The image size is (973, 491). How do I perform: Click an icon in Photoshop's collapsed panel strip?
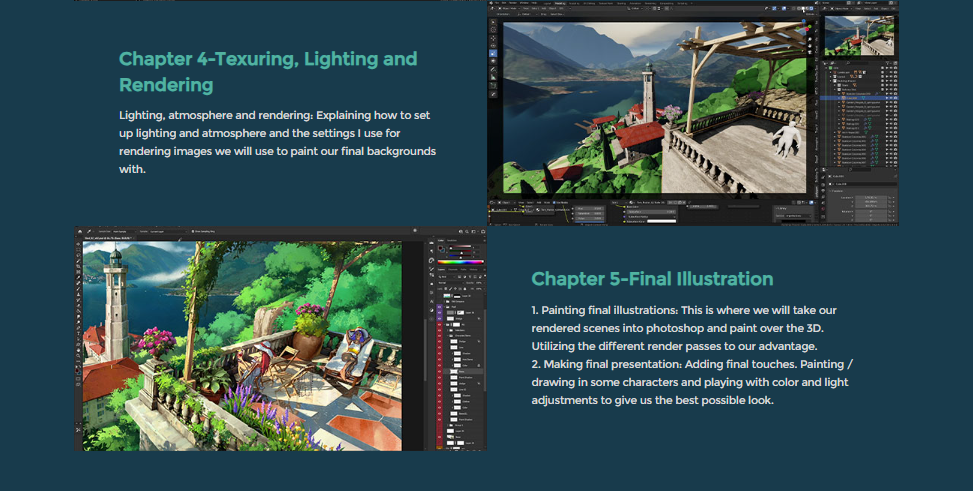(432, 262)
